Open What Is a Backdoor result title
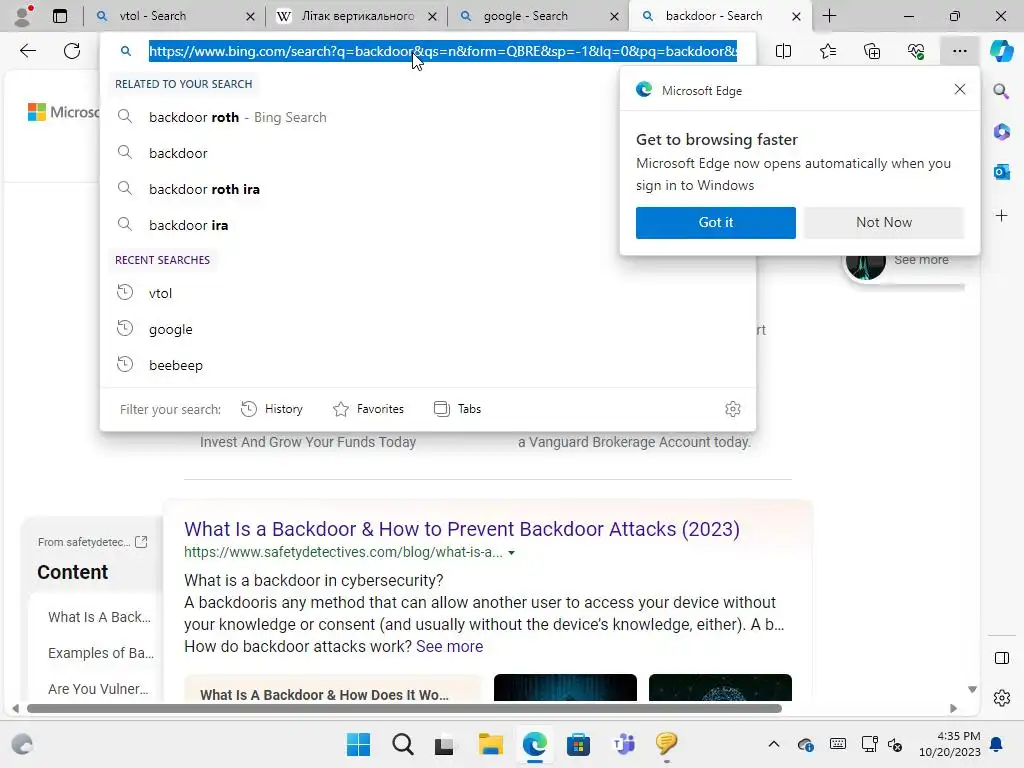 click(462, 528)
